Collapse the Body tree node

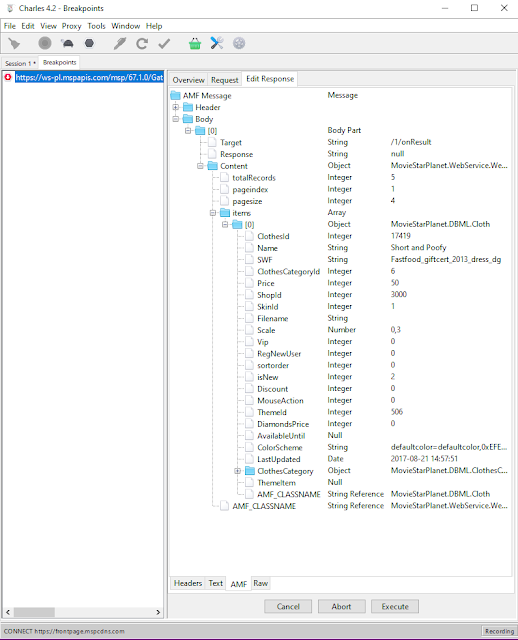(176, 119)
